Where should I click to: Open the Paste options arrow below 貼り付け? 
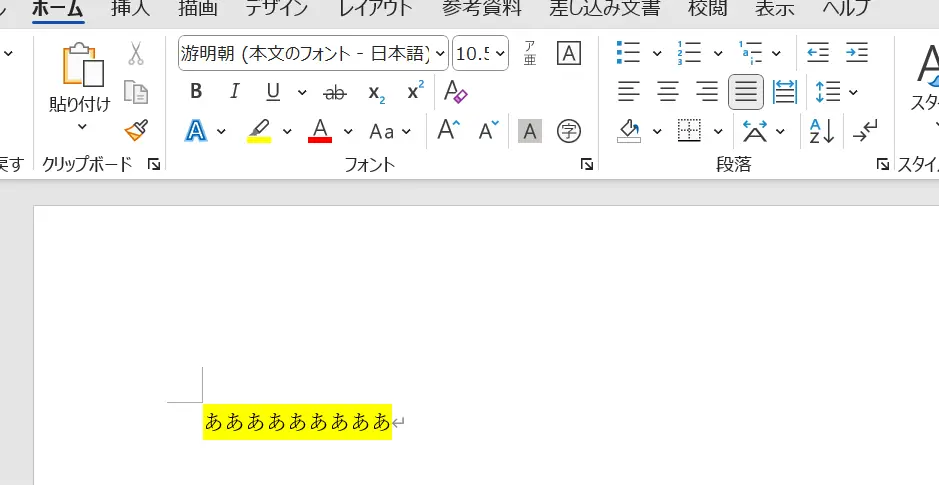point(82,127)
